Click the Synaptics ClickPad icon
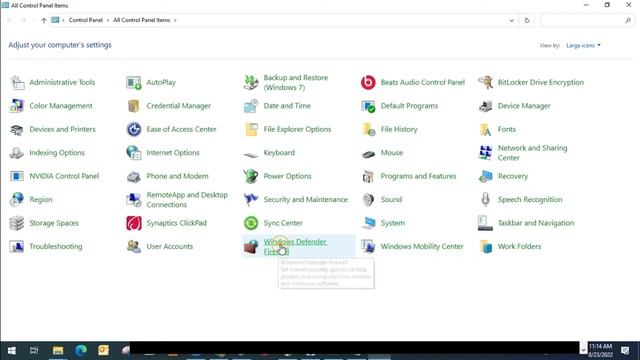Image resolution: width=640 pixels, height=360 pixels. point(133,223)
